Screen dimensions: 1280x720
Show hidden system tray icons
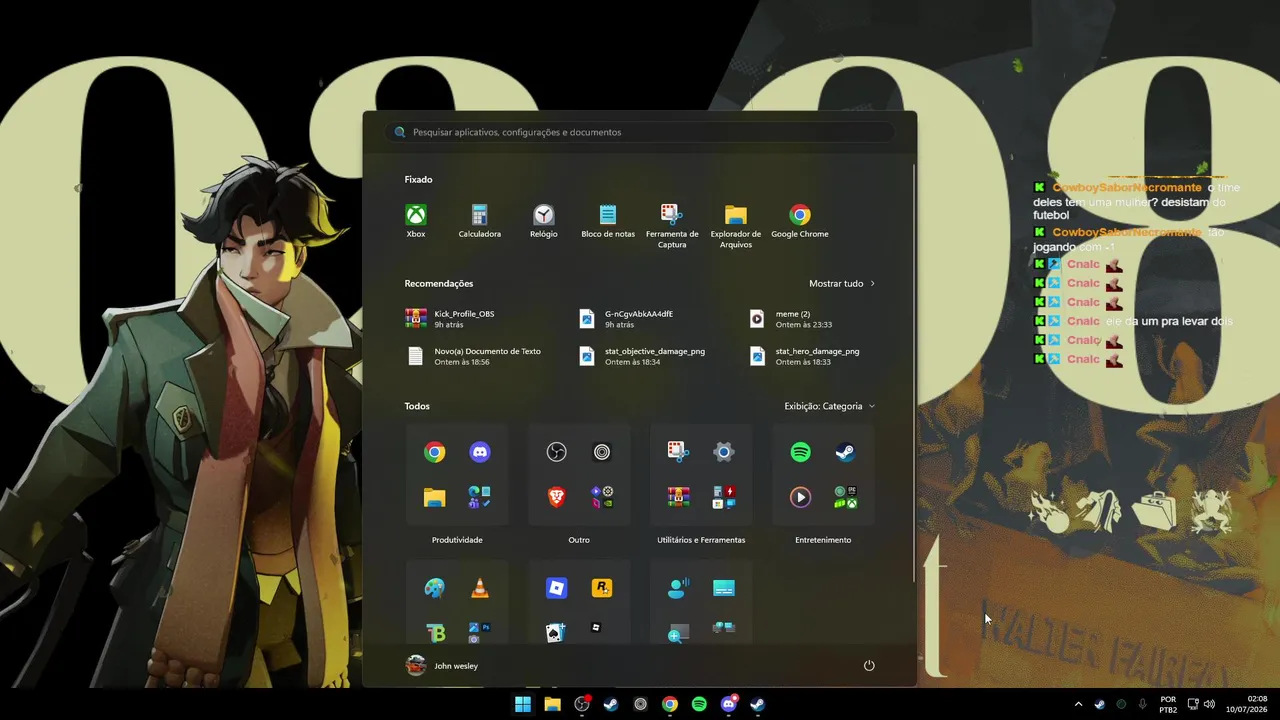(1078, 704)
